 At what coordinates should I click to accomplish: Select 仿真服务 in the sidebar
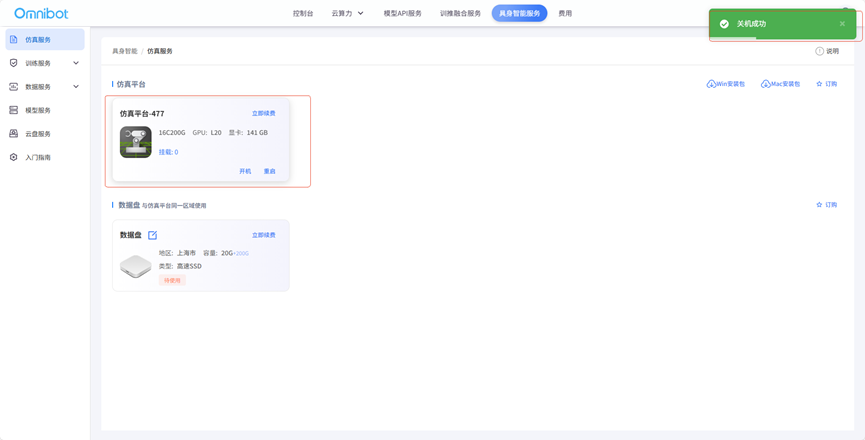coord(45,40)
